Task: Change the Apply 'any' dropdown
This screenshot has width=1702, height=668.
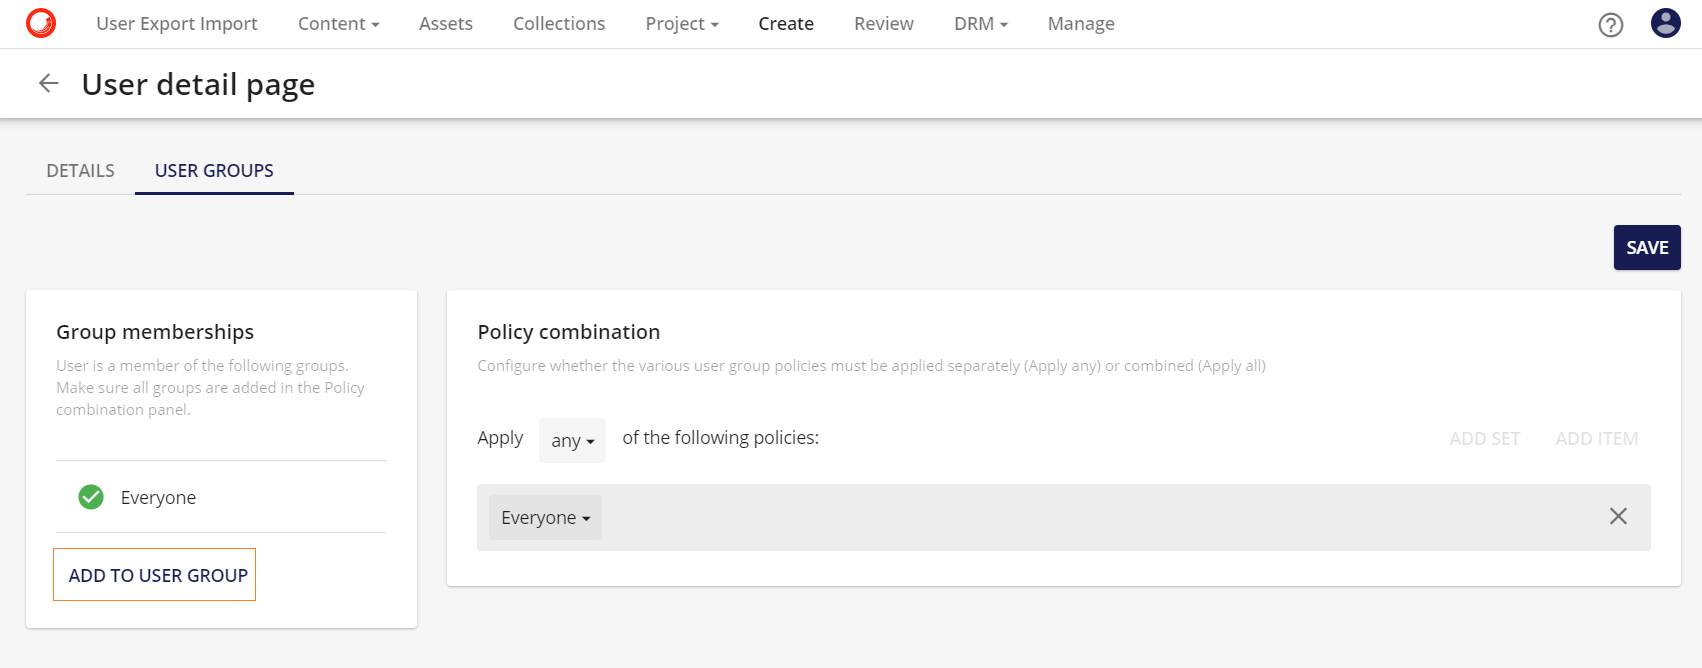Action: click(x=572, y=440)
